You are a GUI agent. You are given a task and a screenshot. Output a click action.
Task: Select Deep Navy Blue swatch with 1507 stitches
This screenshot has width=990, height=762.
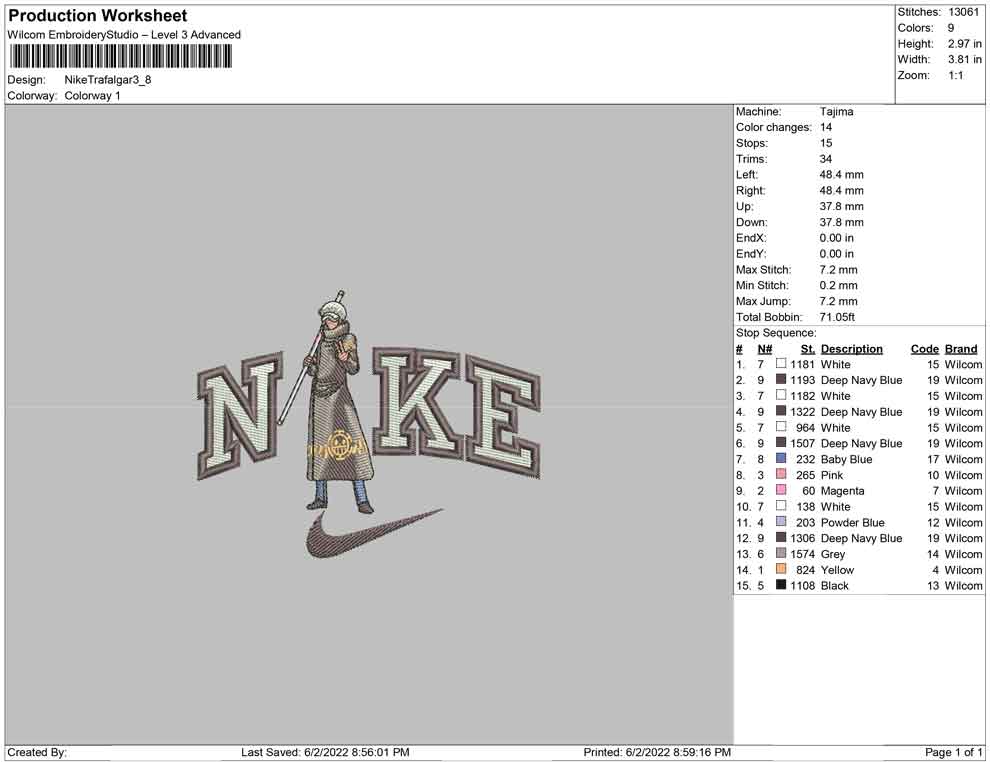tap(781, 443)
